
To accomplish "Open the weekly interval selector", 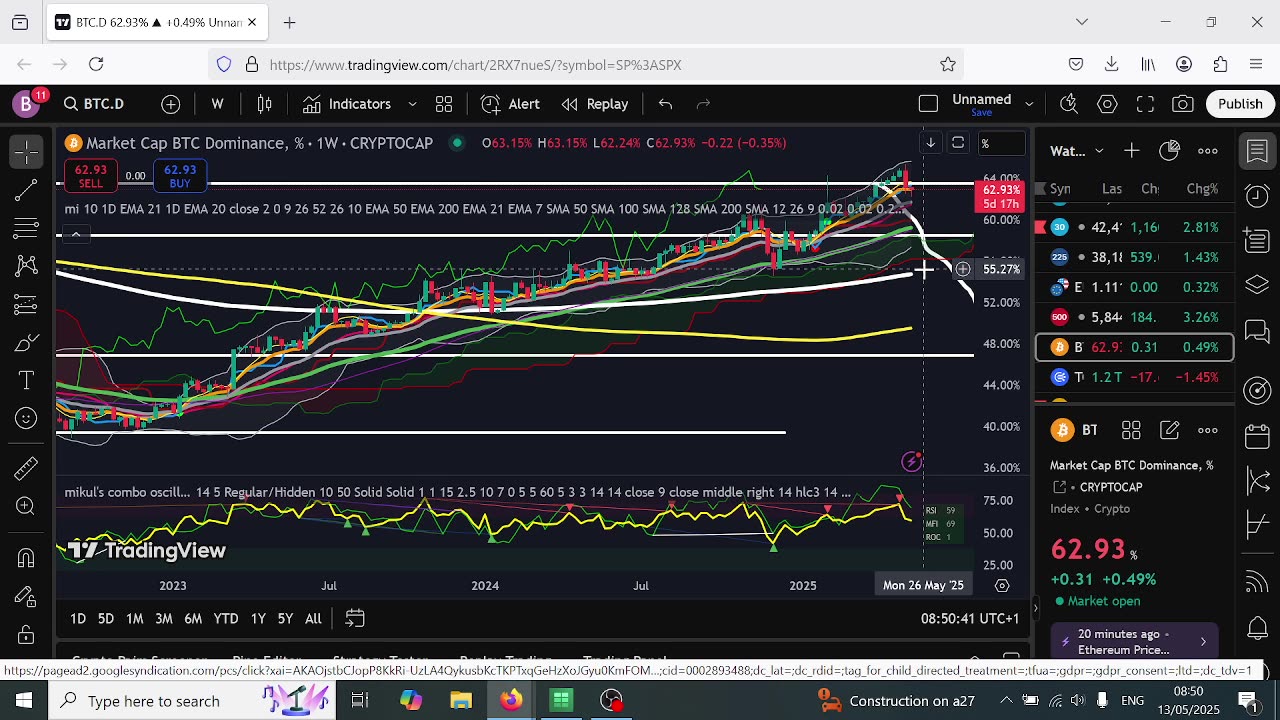I will pos(217,104).
